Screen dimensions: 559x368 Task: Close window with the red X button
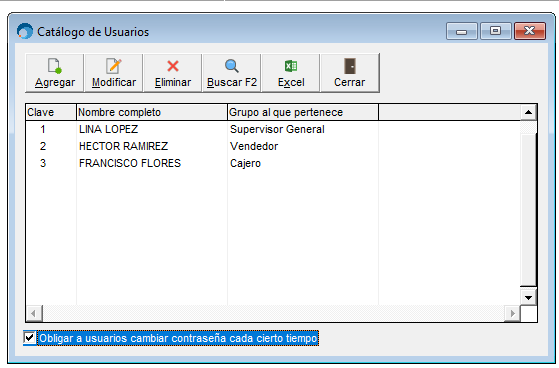[x=530, y=31]
